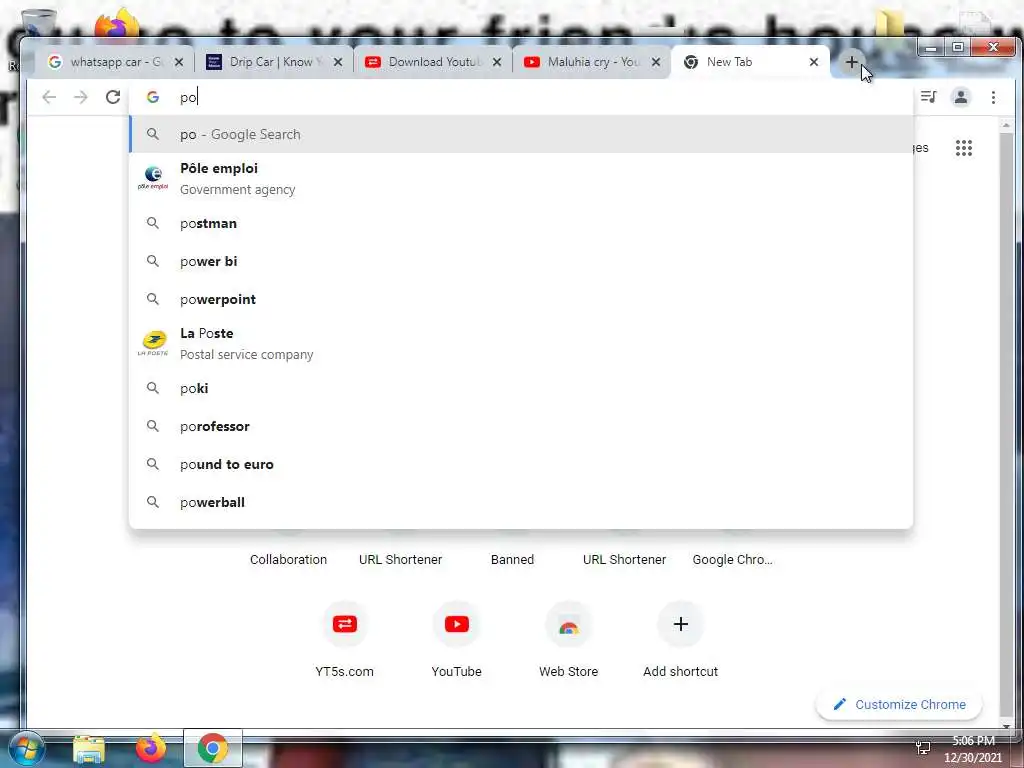Image resolution: width=1024 pixels, height=768 pixels.
Task: Open the media control playlist icon
Action: (x=928, y=97)
